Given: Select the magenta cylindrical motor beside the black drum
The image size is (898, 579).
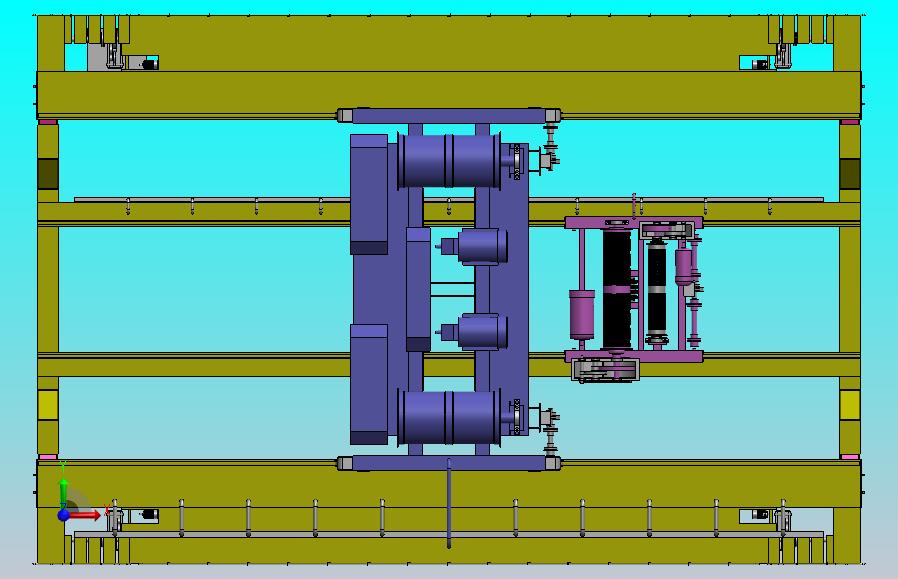Looking at the screenshot, I should tap(582, 314).
